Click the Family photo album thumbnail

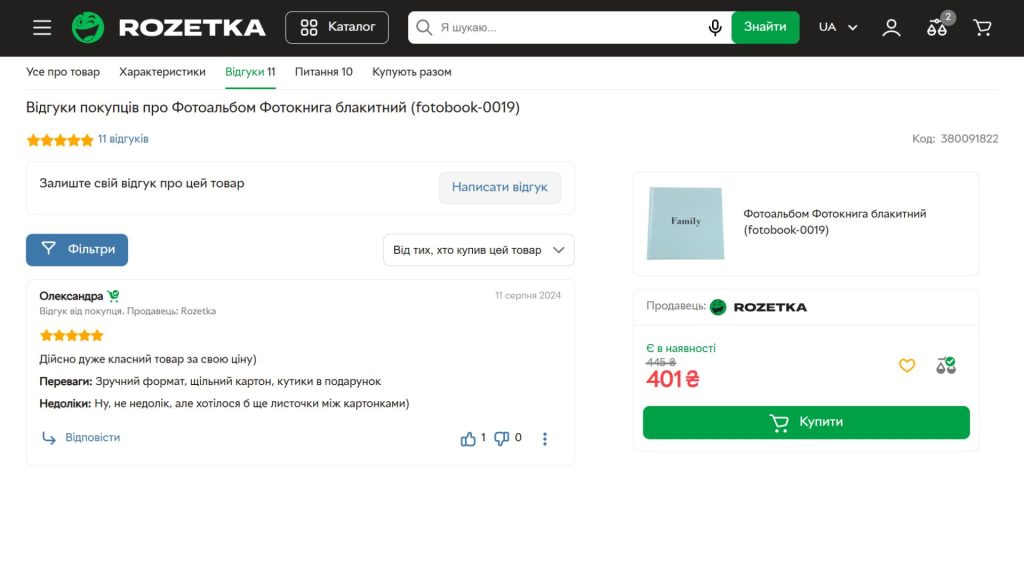point(685,222)
